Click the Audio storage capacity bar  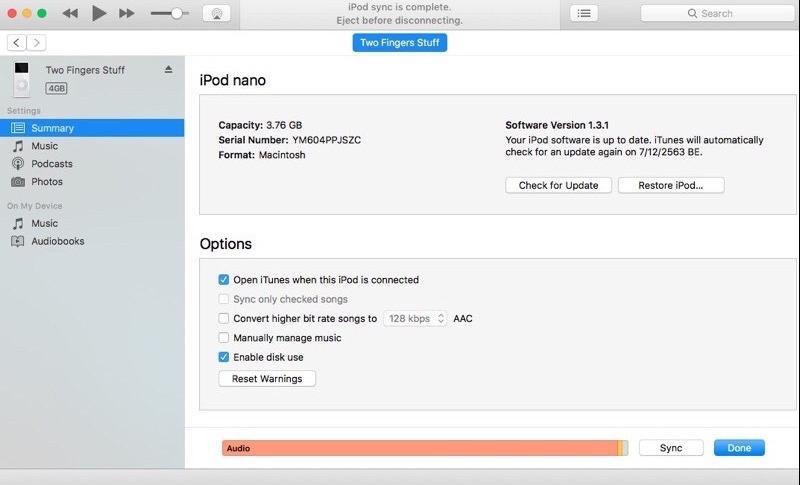tap(425, 448)
